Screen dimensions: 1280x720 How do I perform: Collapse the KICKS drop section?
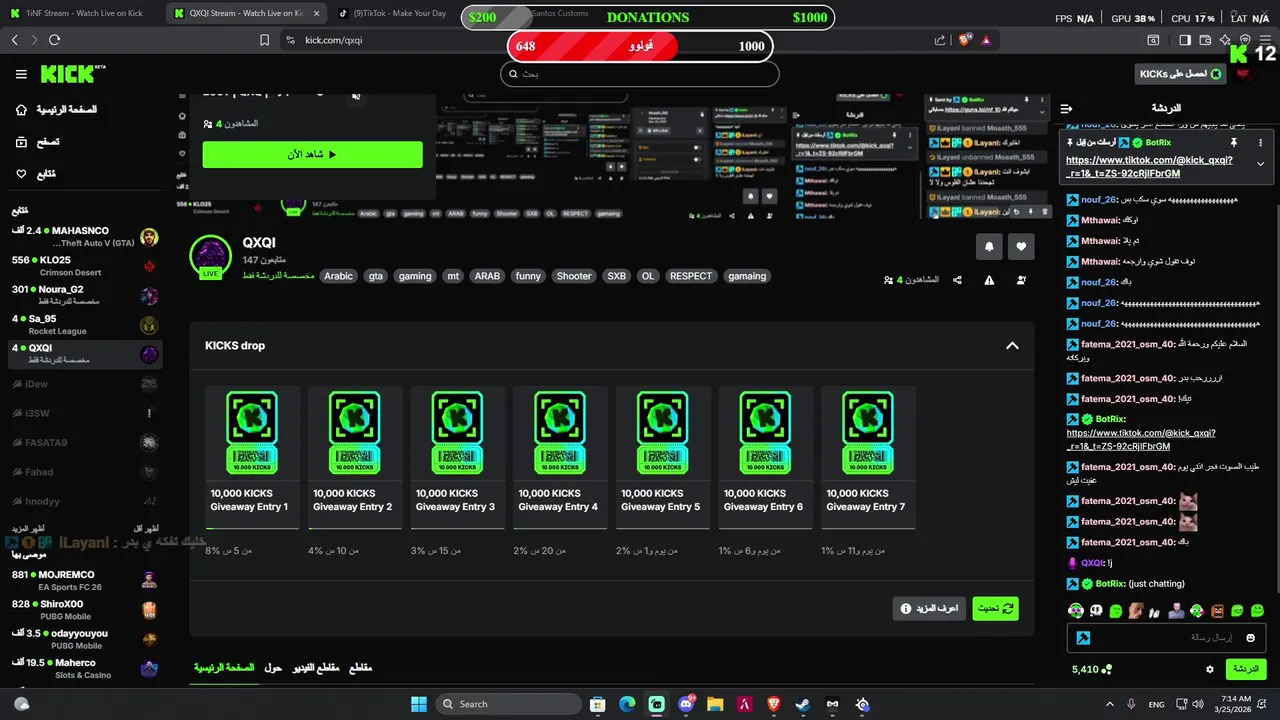pos(1012,345)
